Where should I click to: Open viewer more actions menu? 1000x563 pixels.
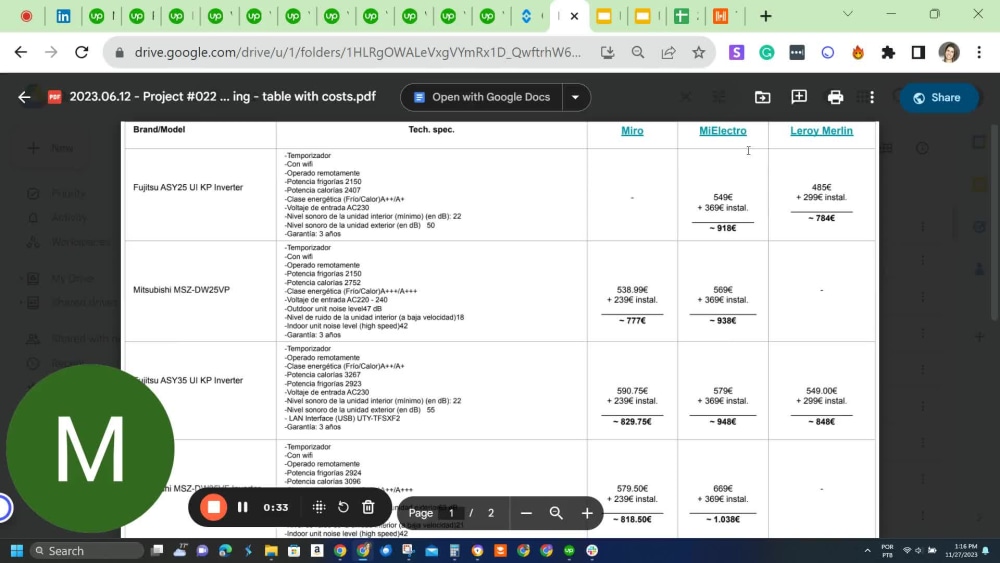coord(872,97)
